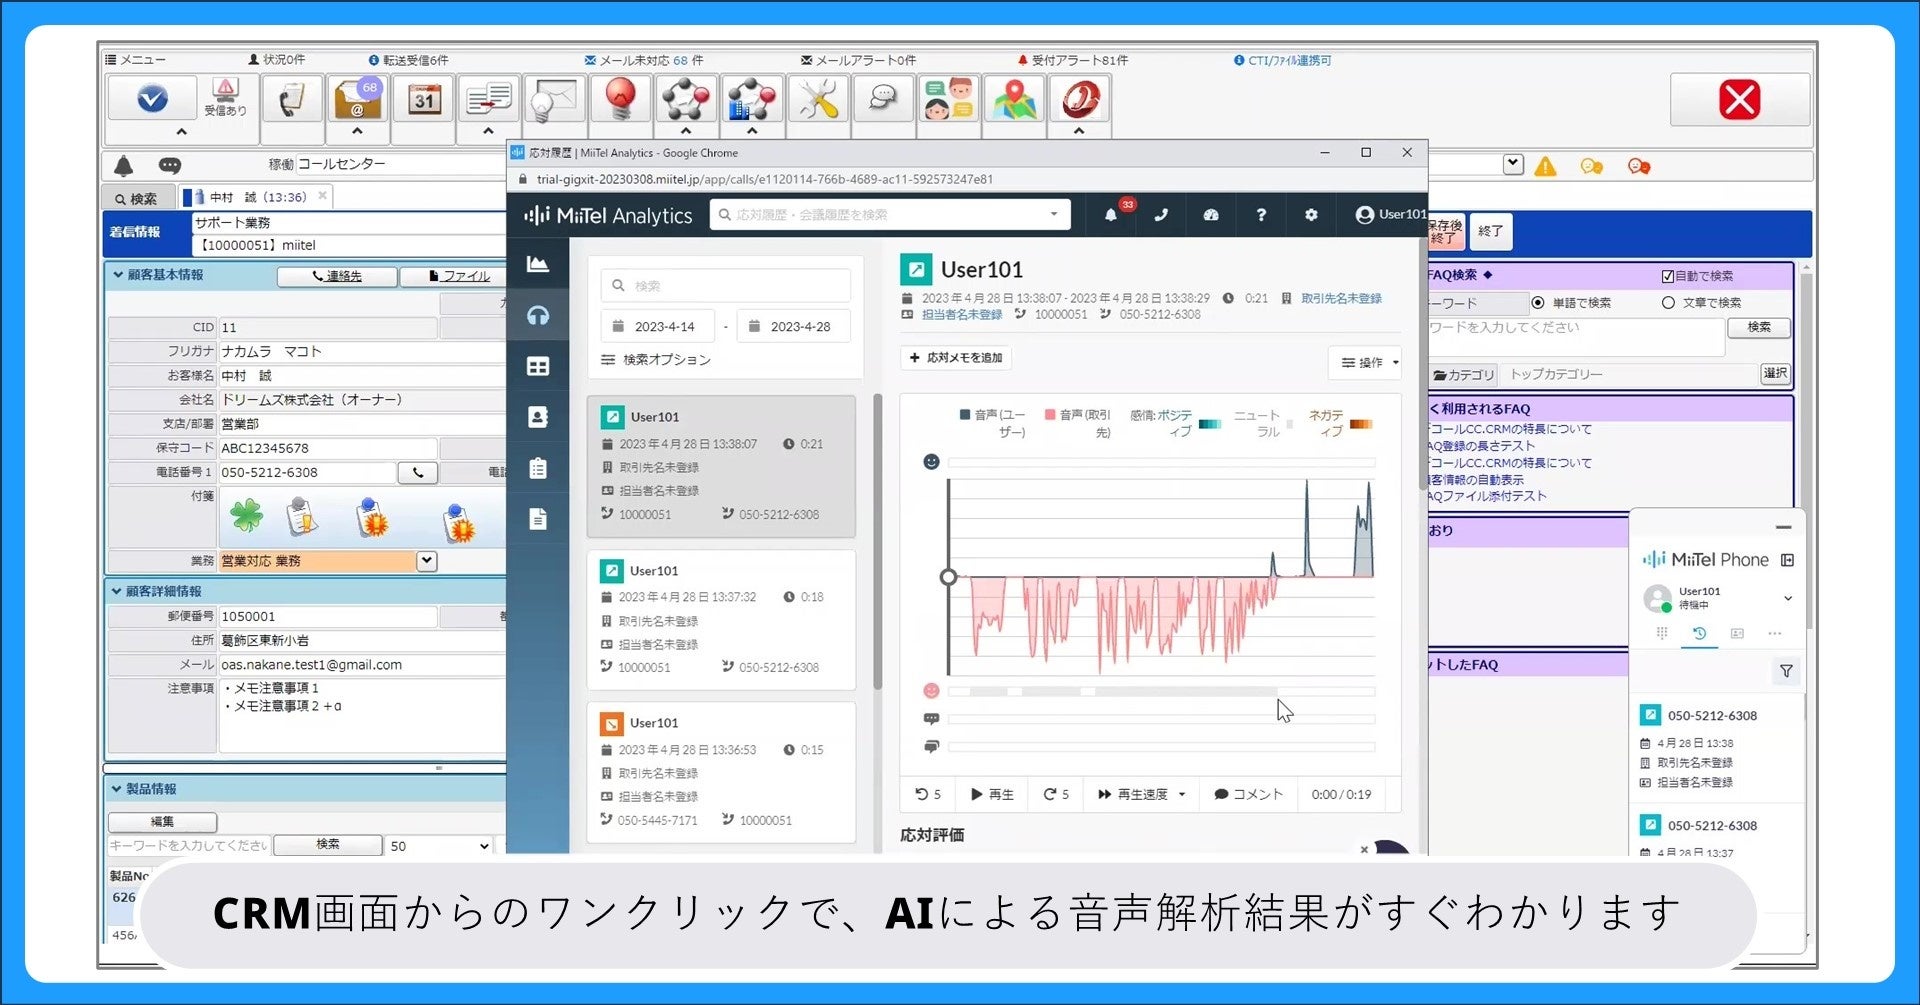Open the chart analytics sidebar icon
The height and width of the screenshot is (1005, 1920).
[x=538, y=264]
